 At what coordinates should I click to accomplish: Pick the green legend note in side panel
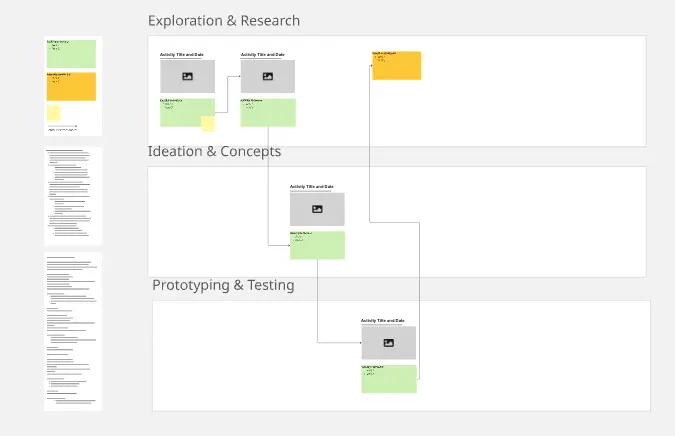point(71,54)
